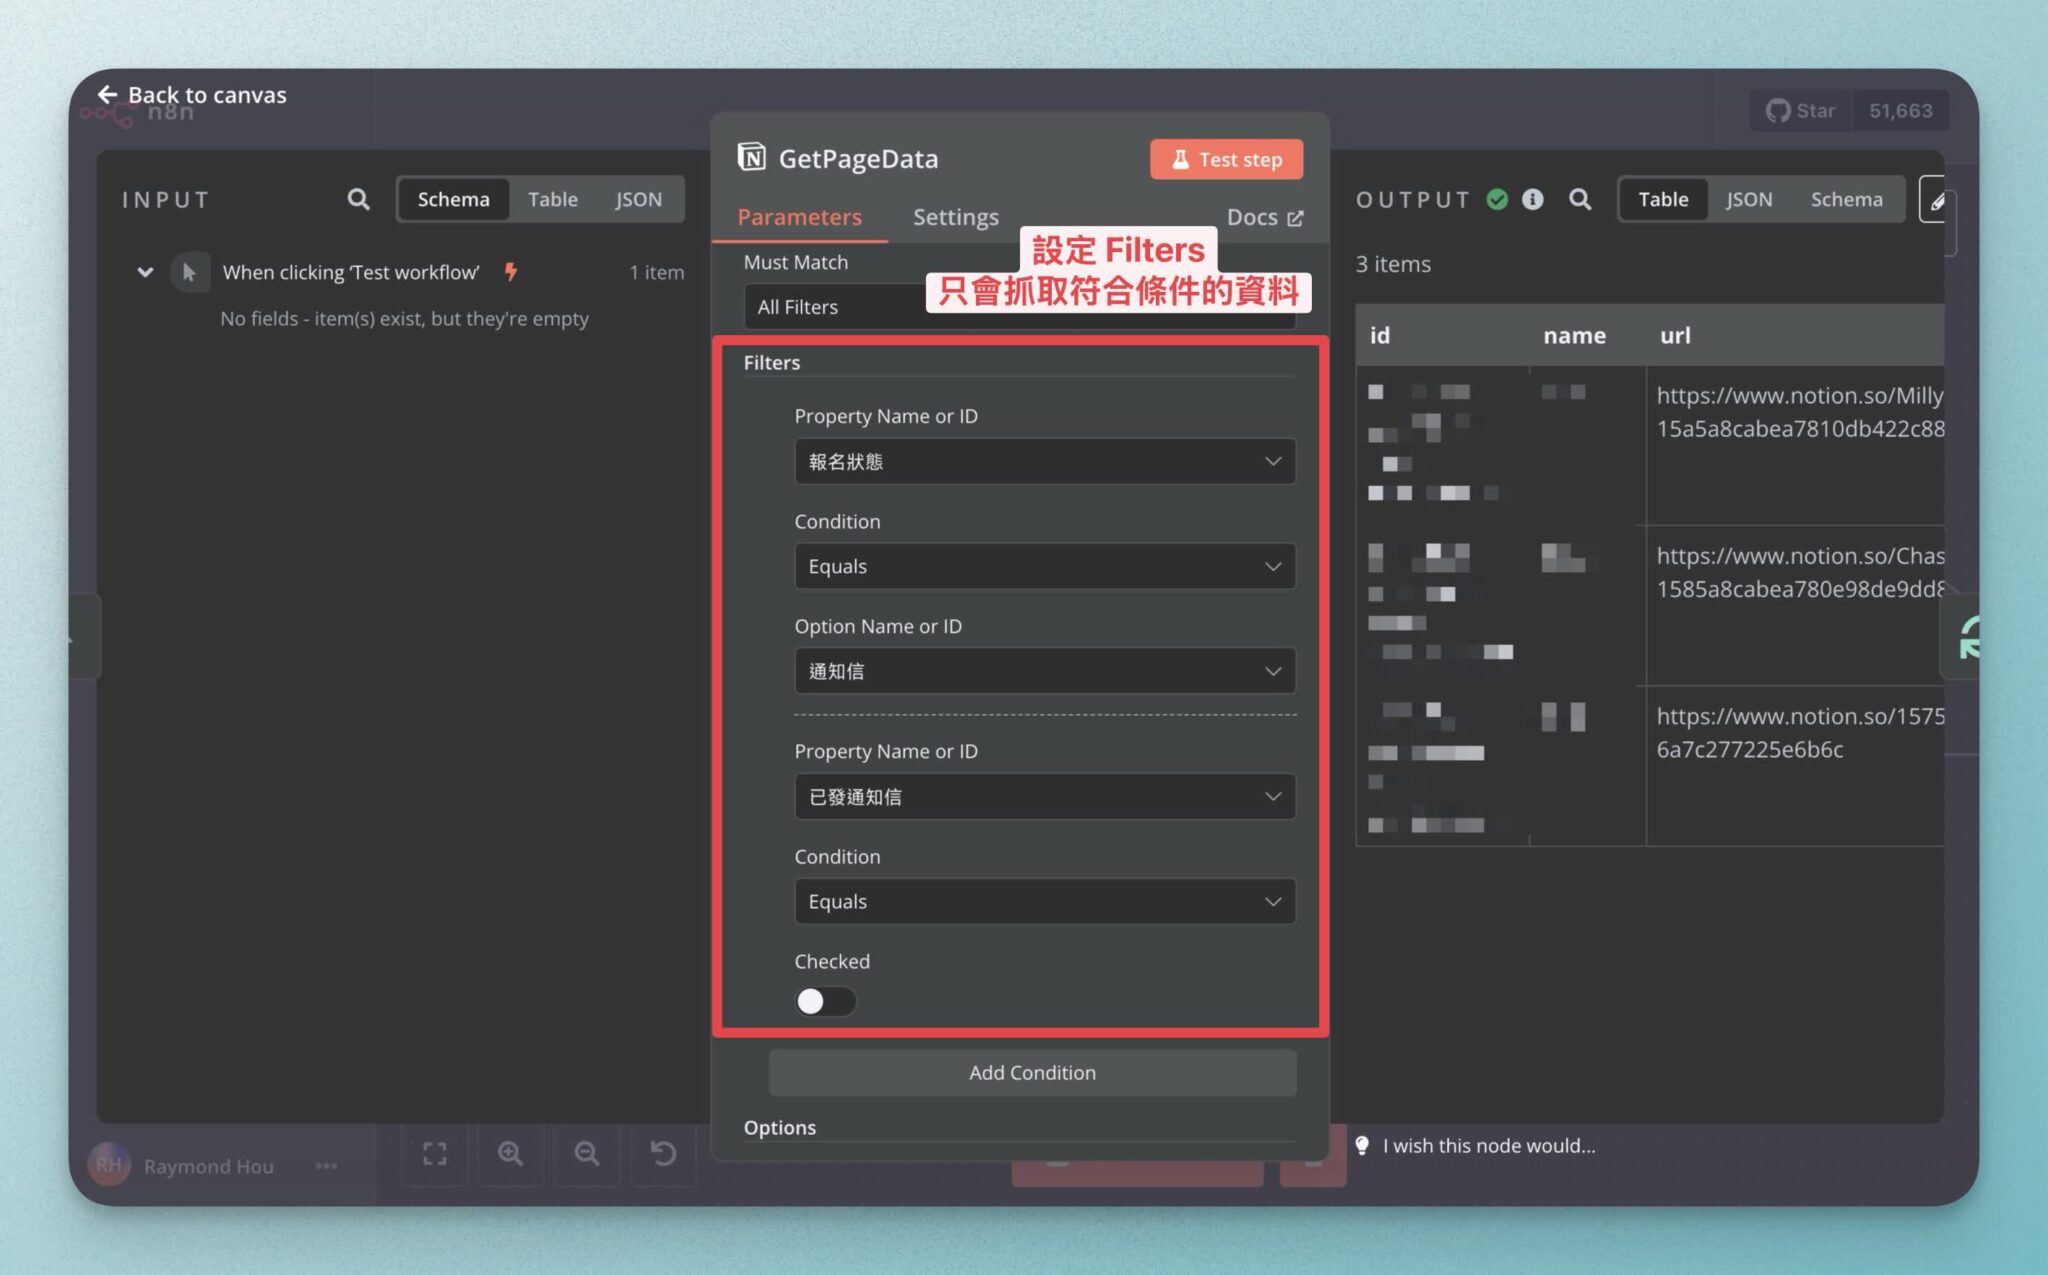Image resolution: width=2048 pixels, height=1275 pixels.
Task: Click the url column header
Action: pyautogui.click(x=1675, y=335)
